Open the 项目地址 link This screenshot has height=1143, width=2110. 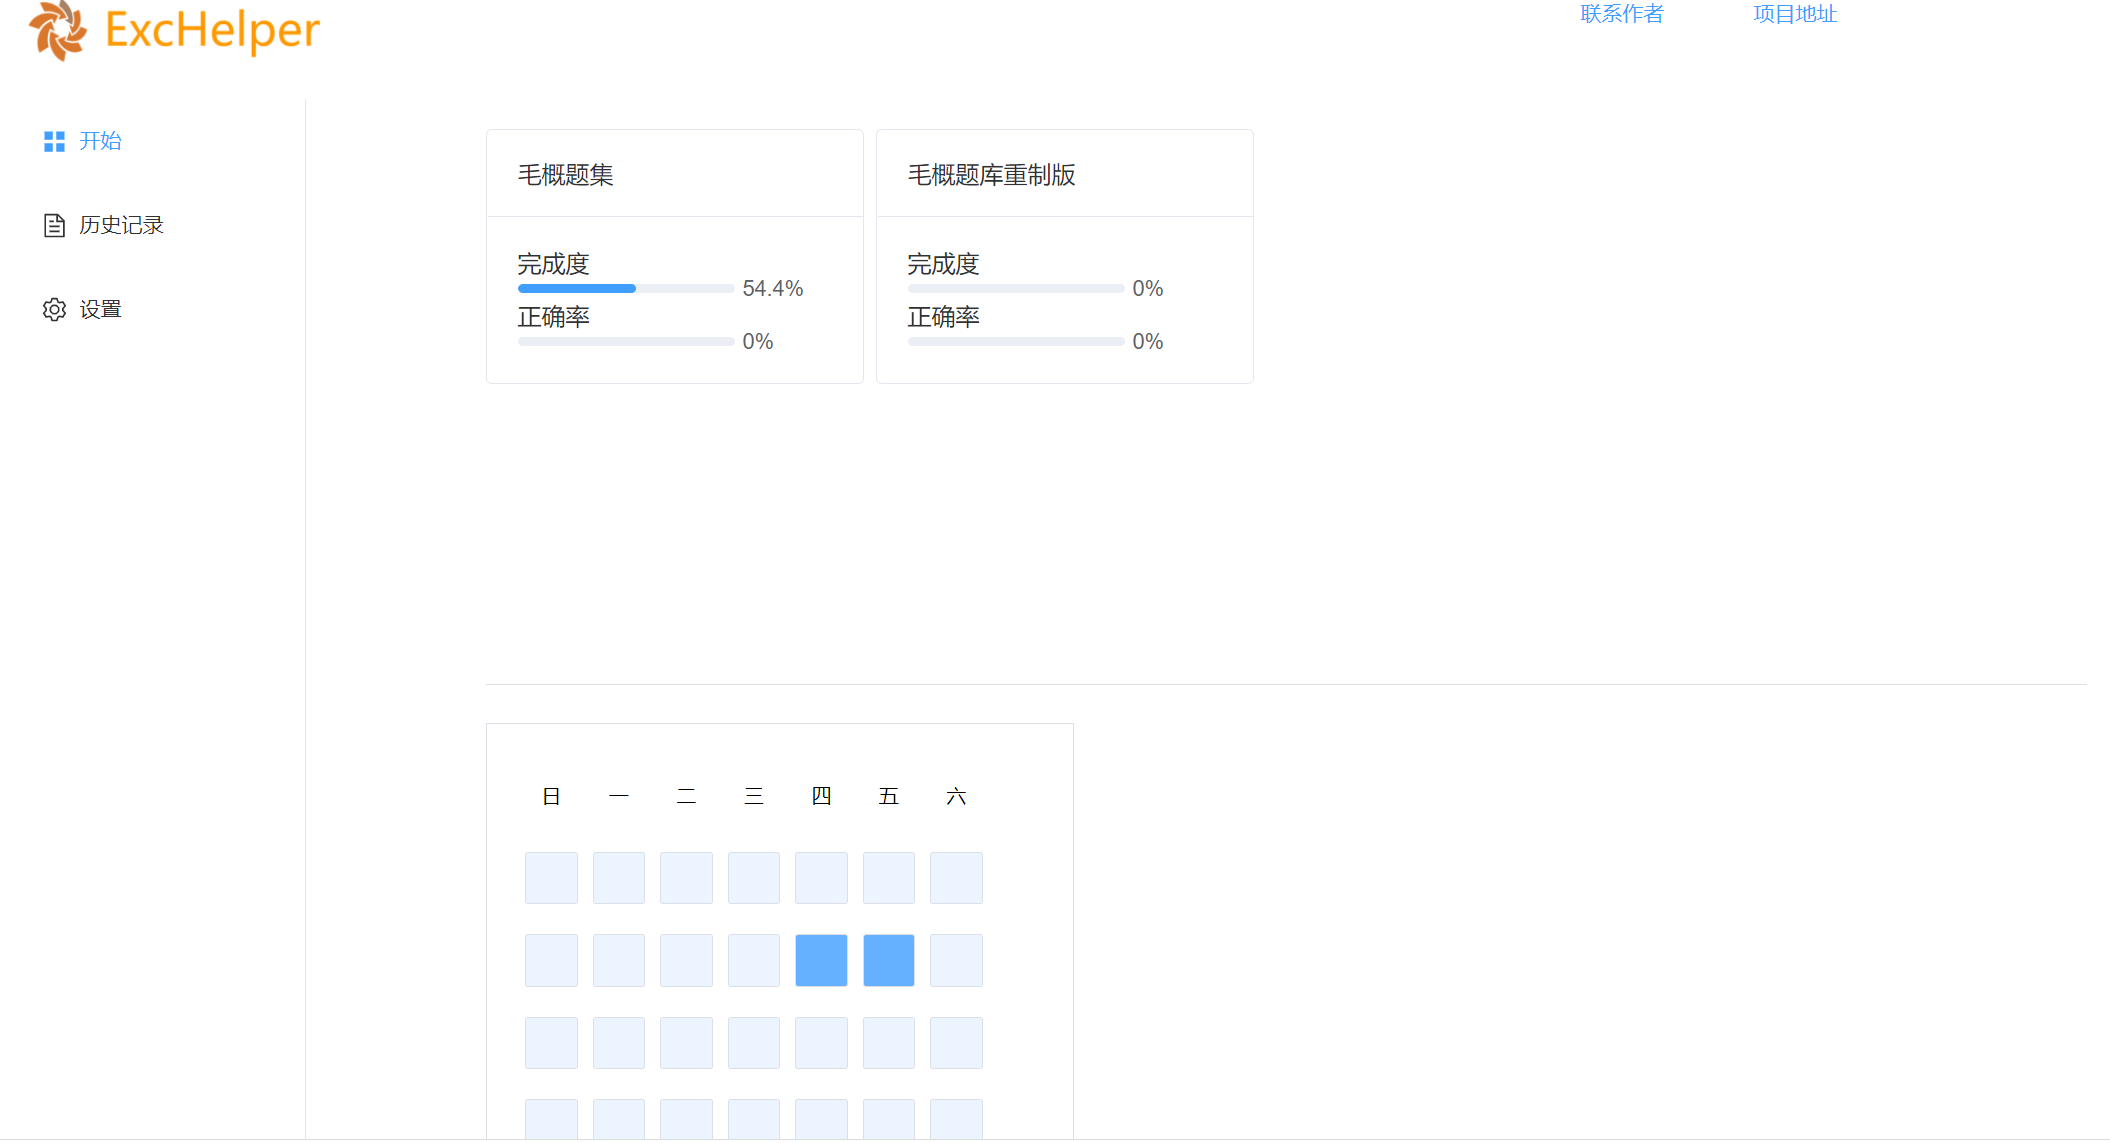tap(1794, 14)
